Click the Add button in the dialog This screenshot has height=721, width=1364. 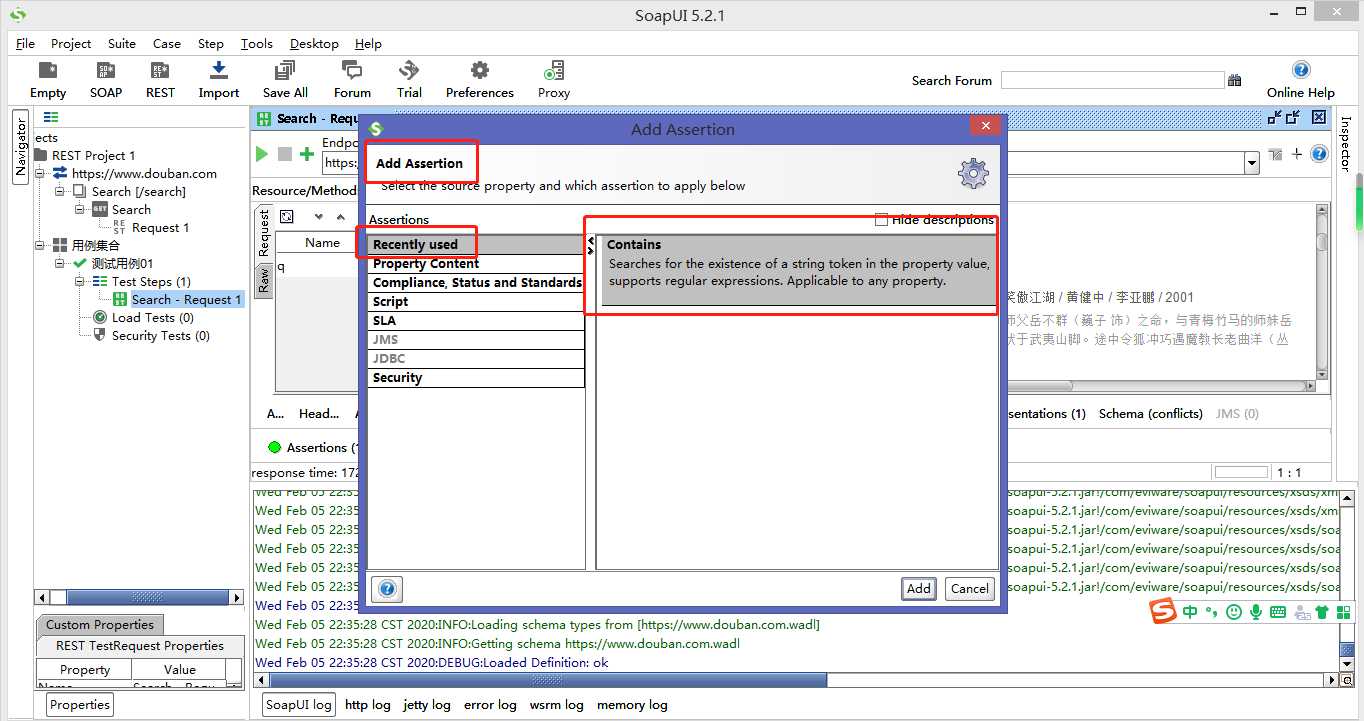click(x=919, y=589)
